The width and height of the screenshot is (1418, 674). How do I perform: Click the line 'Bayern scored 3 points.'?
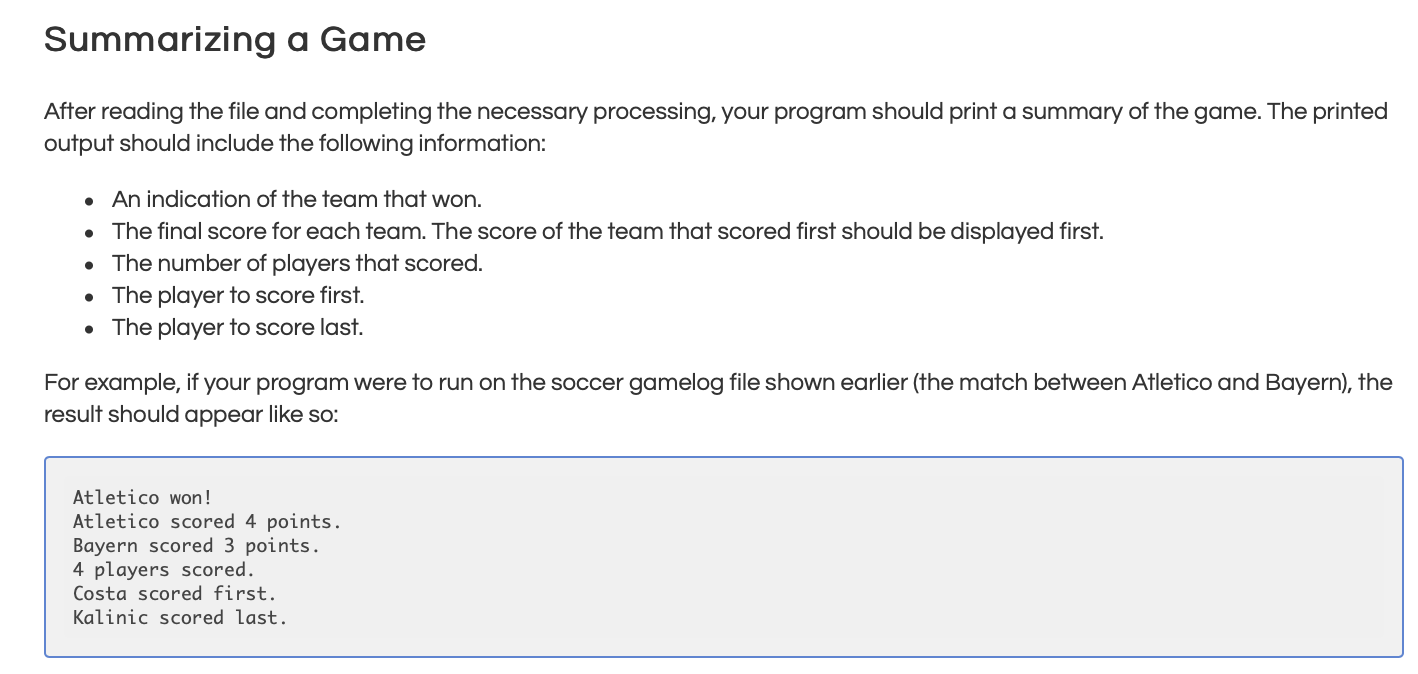click(197, 545)
